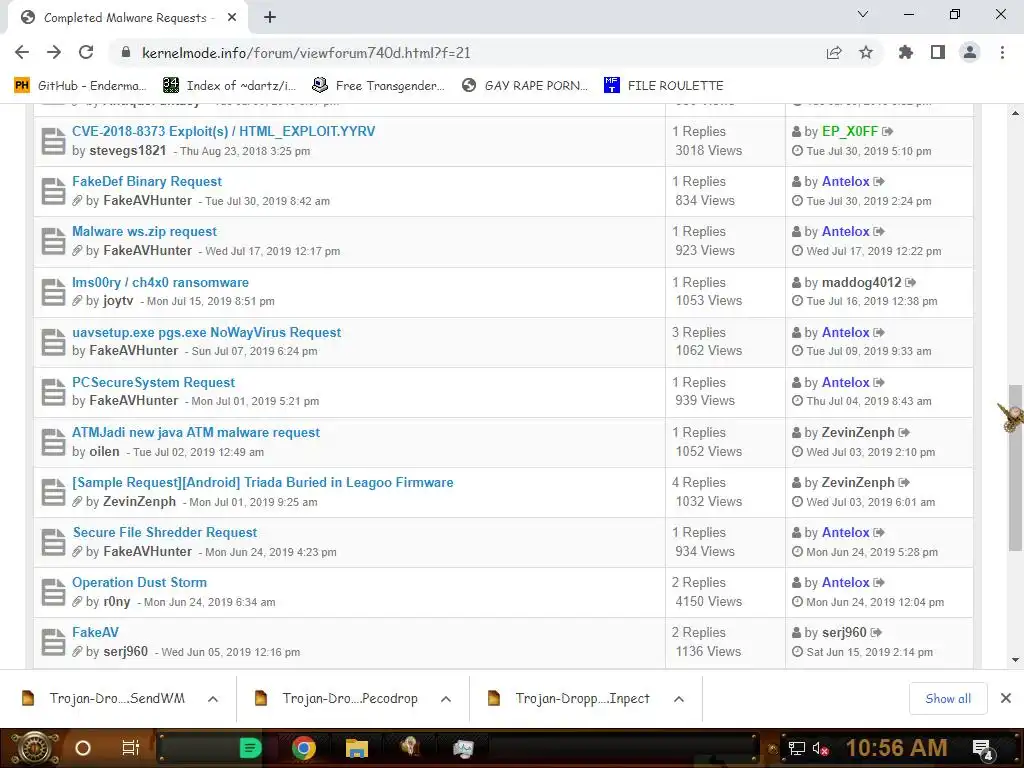
Task: Expand options for Trojan-Dro...SendWM download
Action: [213, 699]
